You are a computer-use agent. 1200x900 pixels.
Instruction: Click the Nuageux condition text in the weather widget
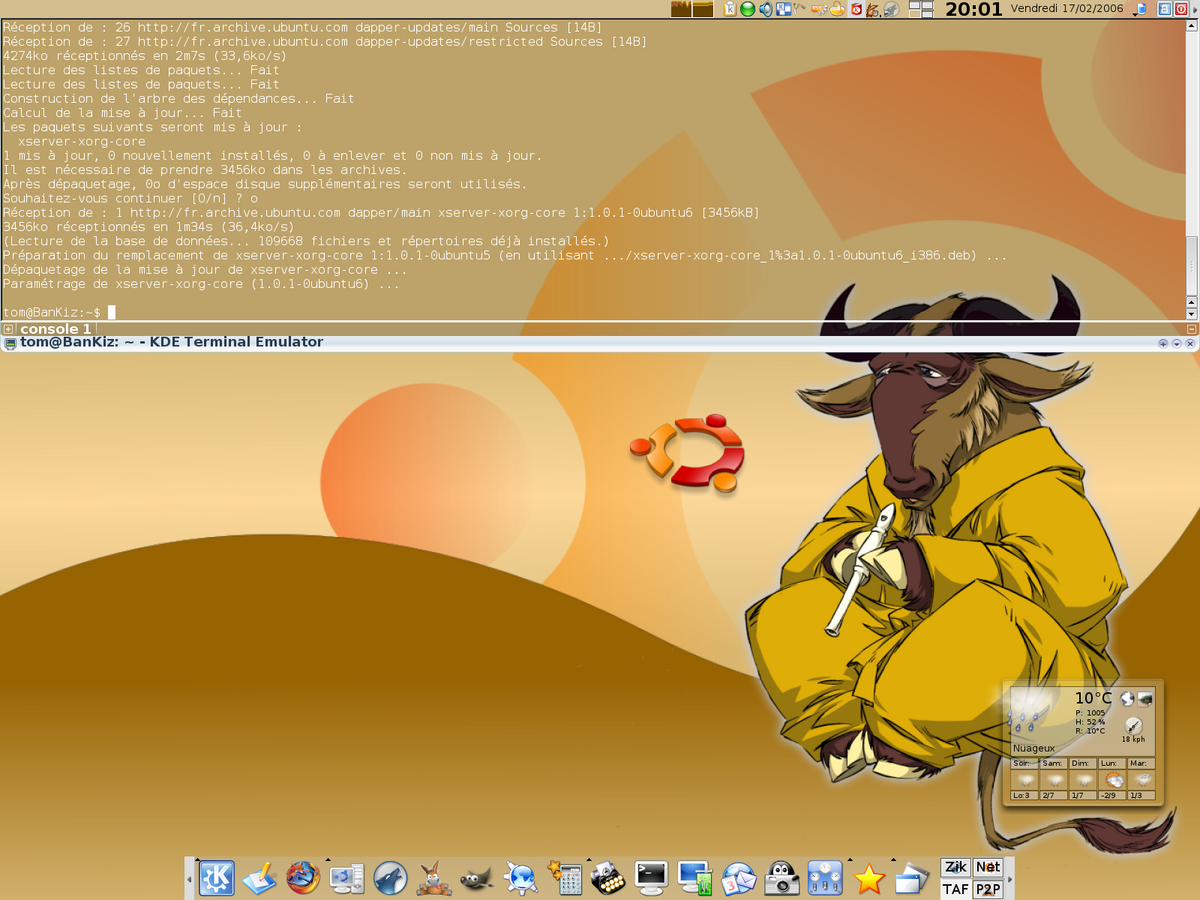point(1034,748)
